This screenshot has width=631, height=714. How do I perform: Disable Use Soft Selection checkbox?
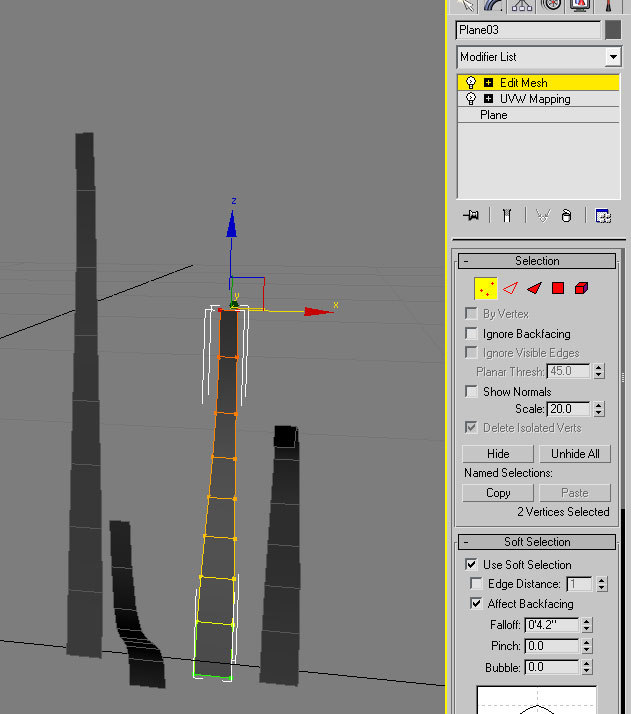coord(471,564)
